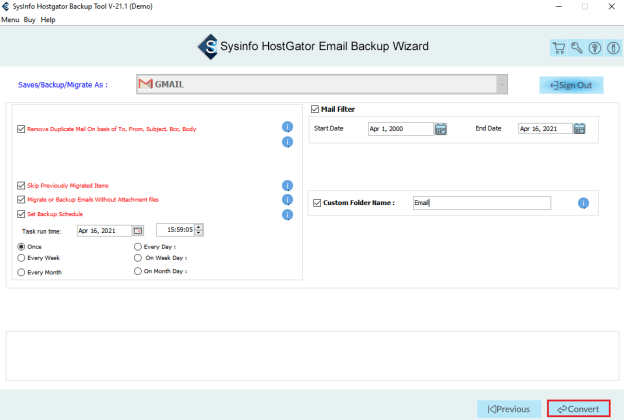Uncheck Custom Folder Name checkbox
Viewport: 624px width, 420px height.
(317, 203)
